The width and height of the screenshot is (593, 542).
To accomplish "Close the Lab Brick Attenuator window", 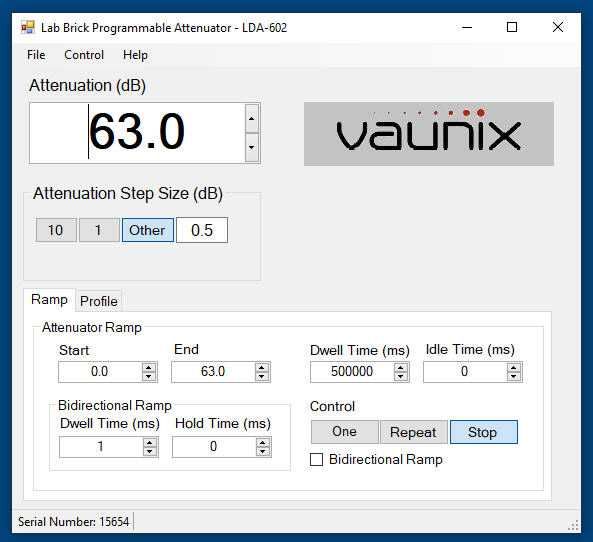I will click(558, 27).
